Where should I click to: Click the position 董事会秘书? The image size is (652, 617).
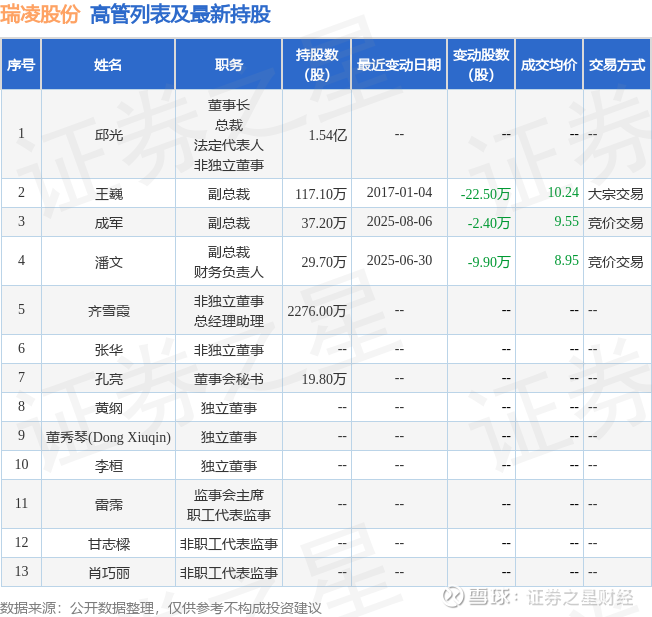pos(229,378)
